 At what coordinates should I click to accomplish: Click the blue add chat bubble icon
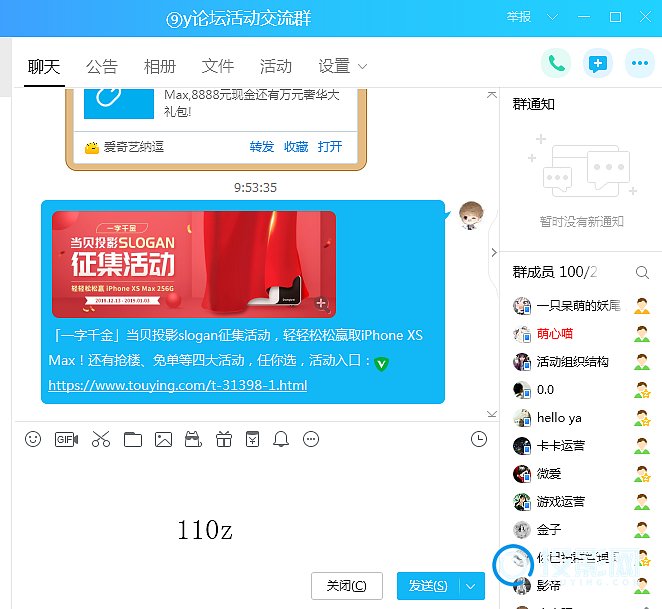click(598, 63)
